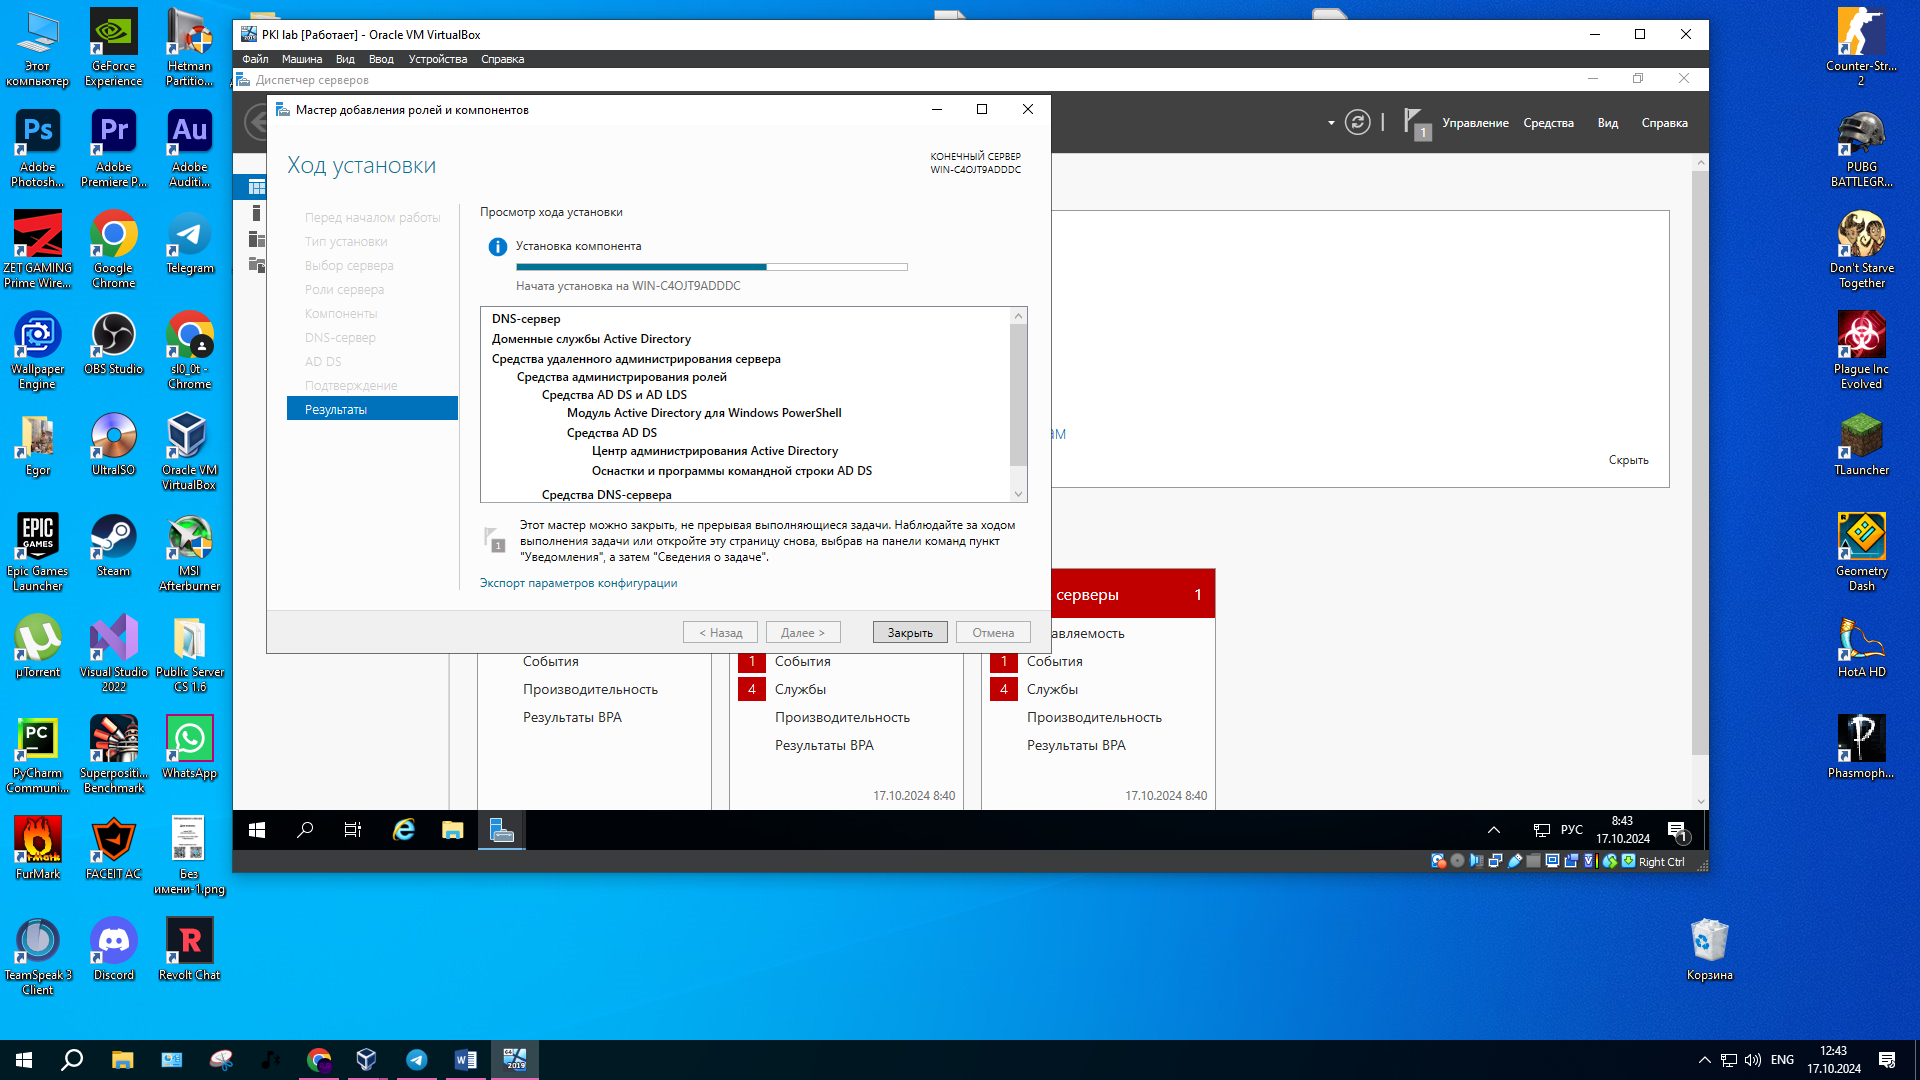Click the Скрыть link in Server Manager

point(1628,460)
